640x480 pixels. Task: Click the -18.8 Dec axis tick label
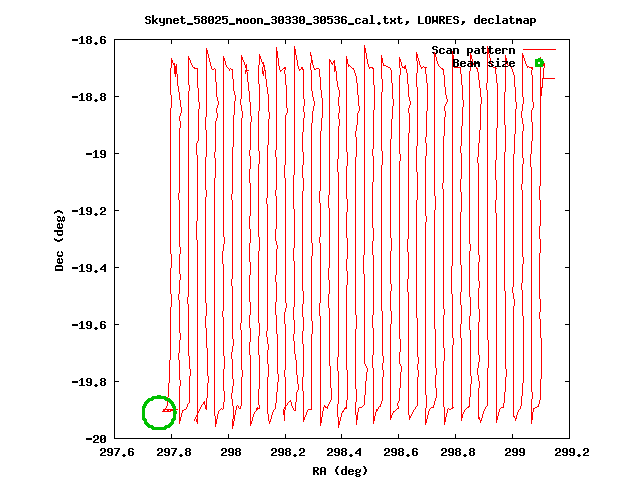89,97
